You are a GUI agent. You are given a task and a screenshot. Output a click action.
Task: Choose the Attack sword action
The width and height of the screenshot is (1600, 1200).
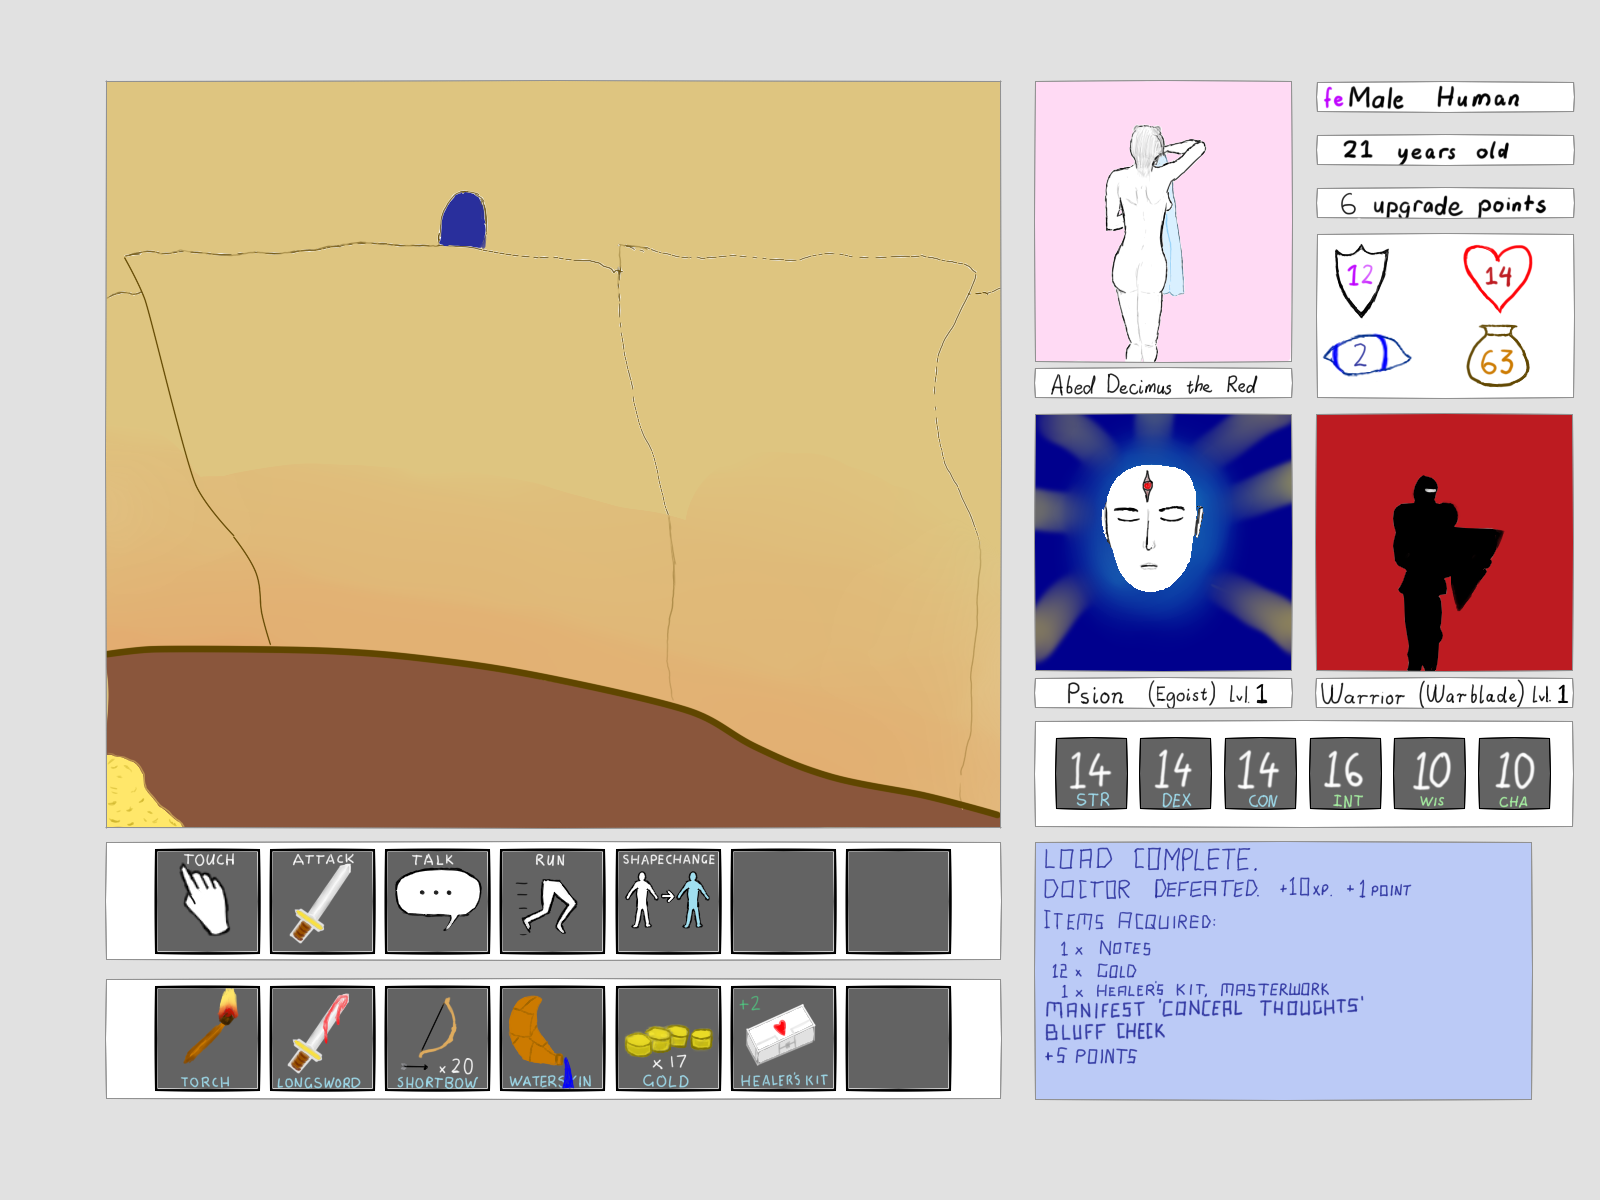pyautogui.click(x=322, y=901)
